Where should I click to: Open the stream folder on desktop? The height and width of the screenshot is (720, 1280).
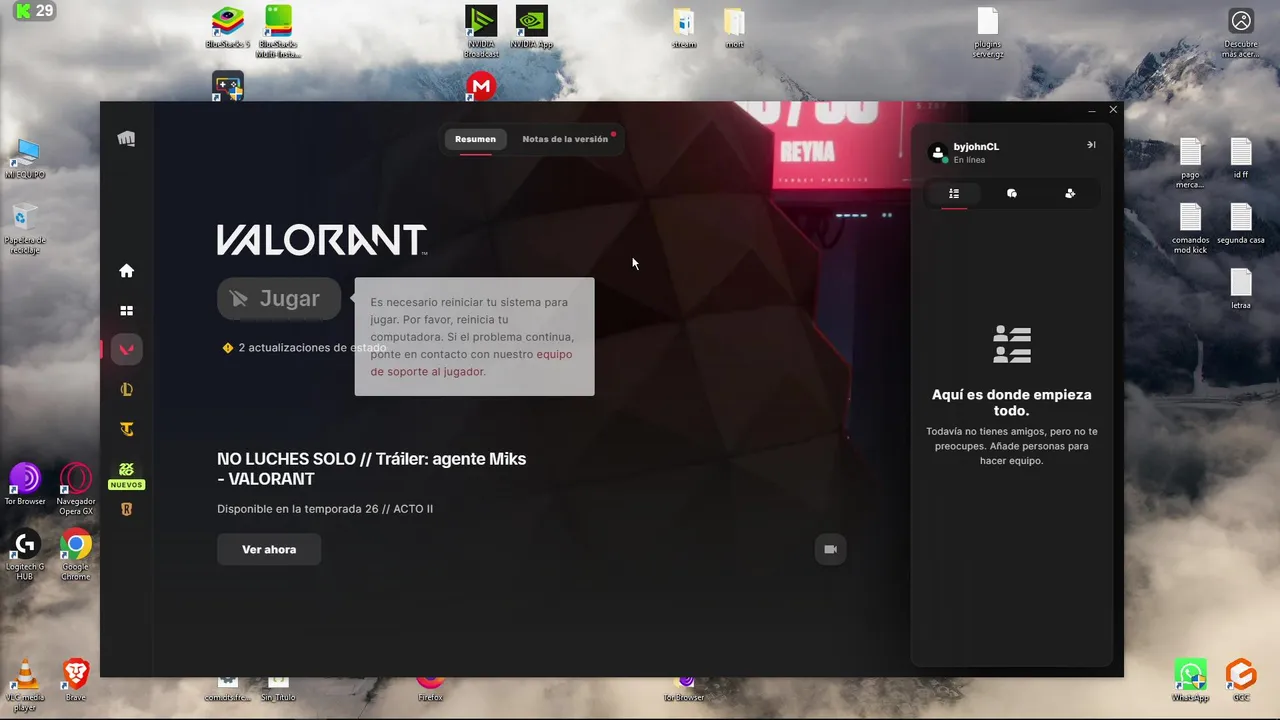pyautogui.click(x=684, y=27)
